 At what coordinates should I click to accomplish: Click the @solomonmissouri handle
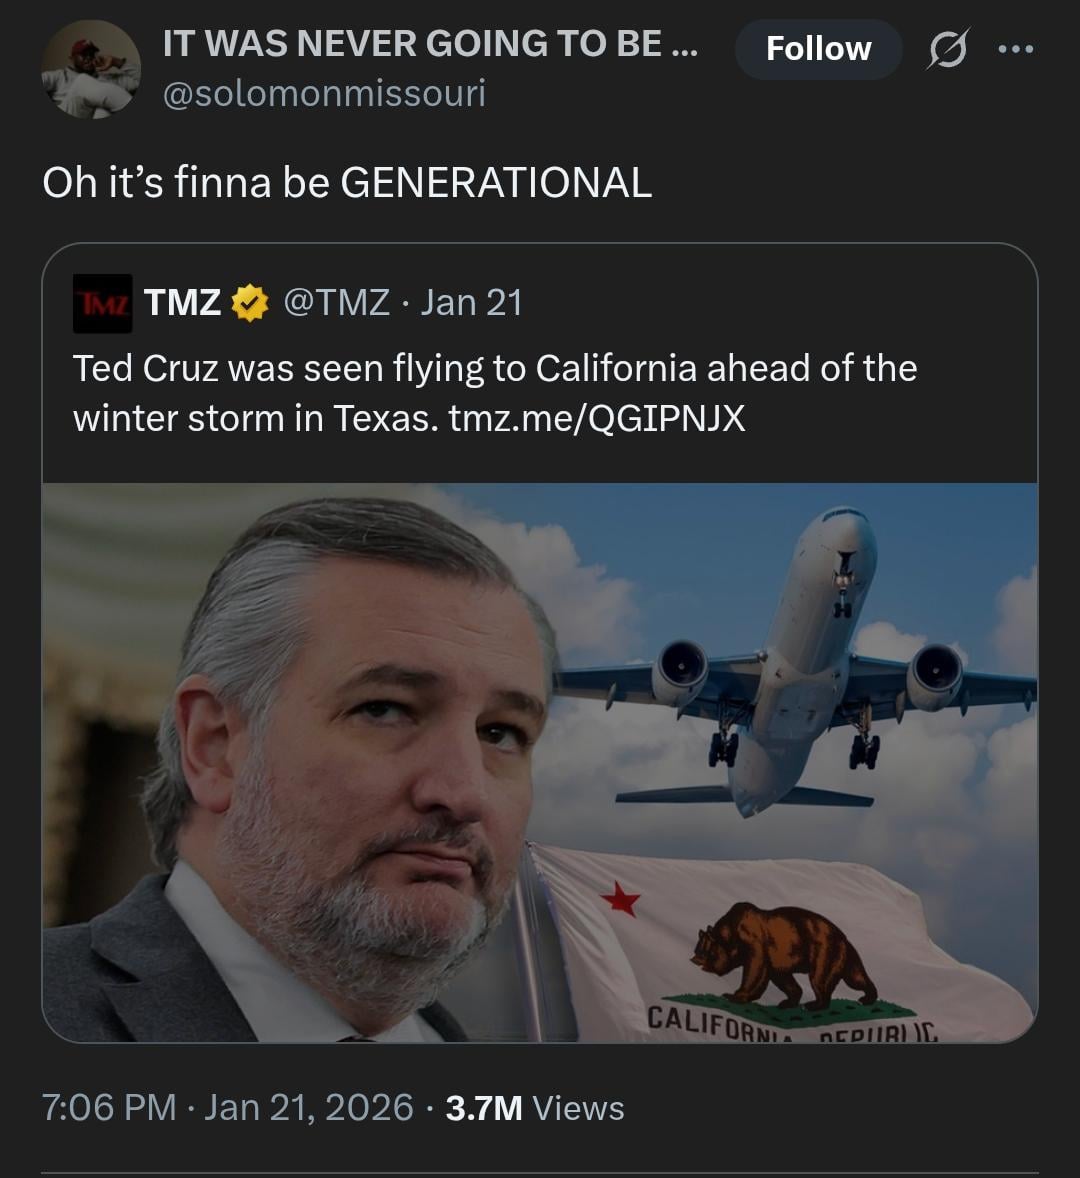324,94
